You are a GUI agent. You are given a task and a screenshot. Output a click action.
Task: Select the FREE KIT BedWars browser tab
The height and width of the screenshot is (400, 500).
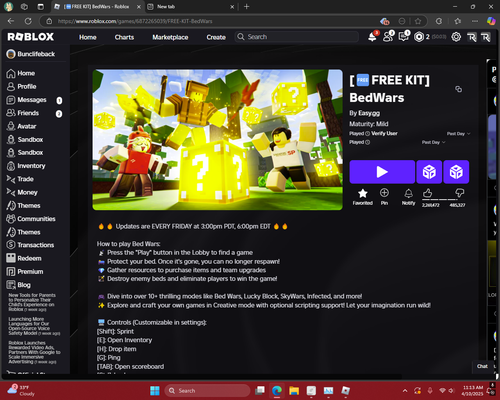point(97,6)
